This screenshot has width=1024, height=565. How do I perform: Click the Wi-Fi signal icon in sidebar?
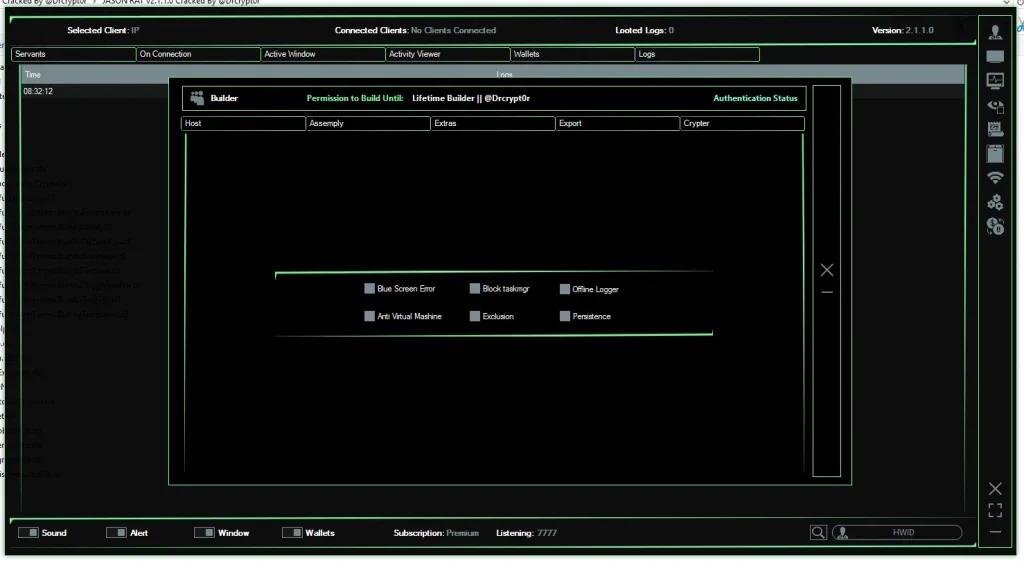995,178
